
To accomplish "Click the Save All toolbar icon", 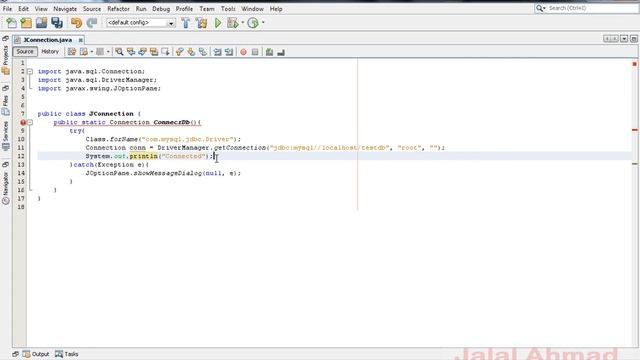I will point(57,23).
